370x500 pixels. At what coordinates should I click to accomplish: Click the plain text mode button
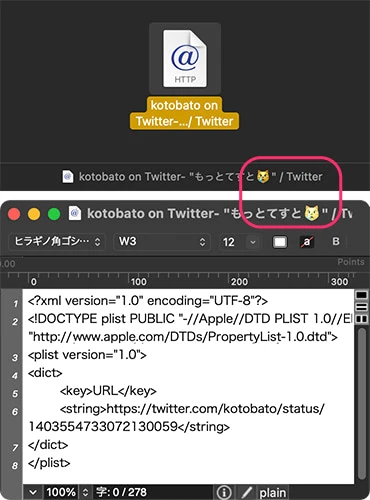click(x=273, y=493)
